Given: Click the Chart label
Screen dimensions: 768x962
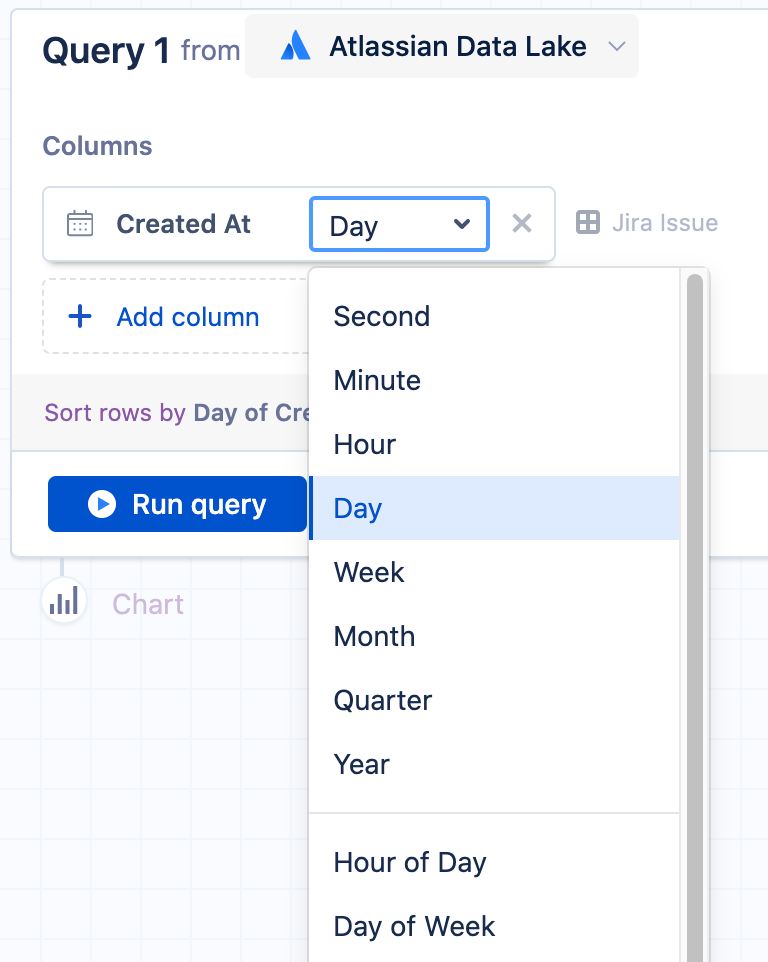Looking at the screenshot, I should point(148,604).
